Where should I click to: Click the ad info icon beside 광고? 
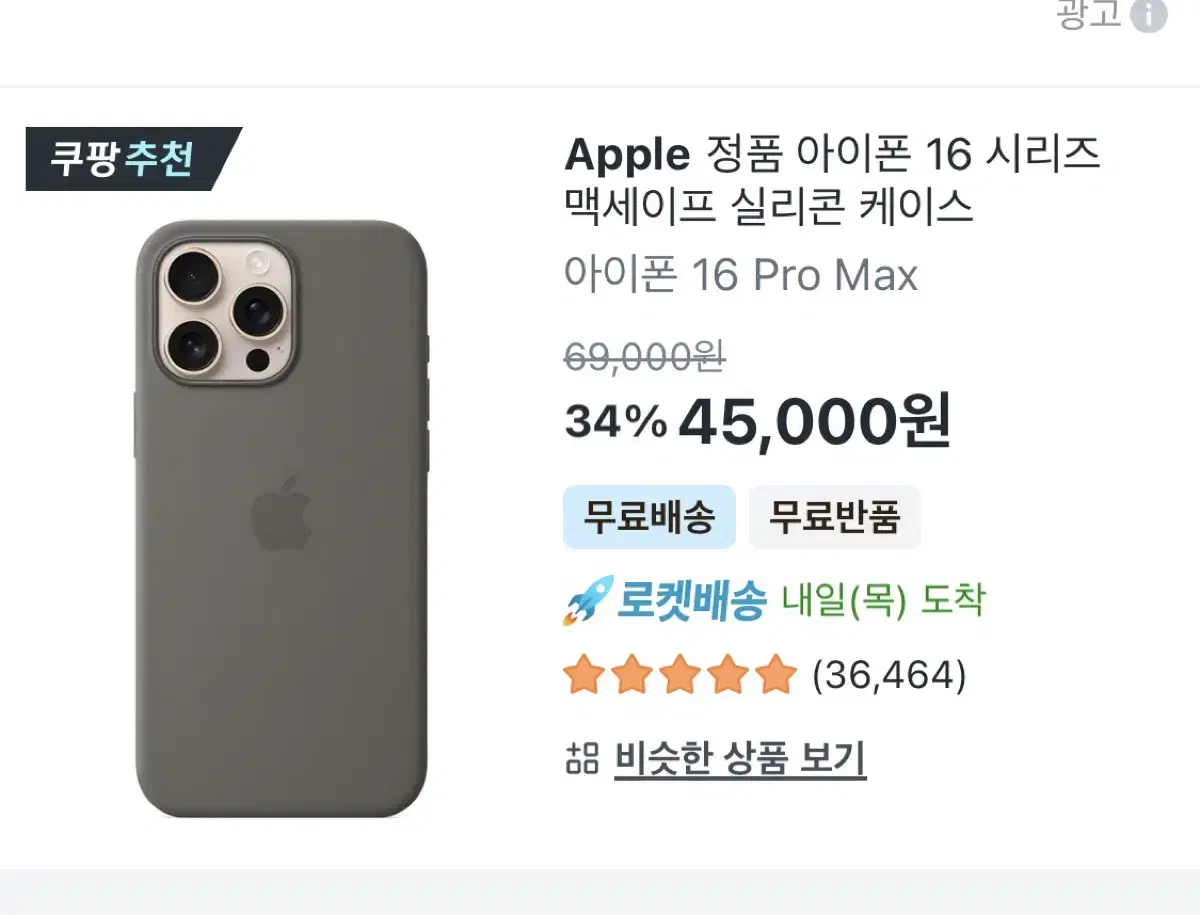pos(1148,14)
